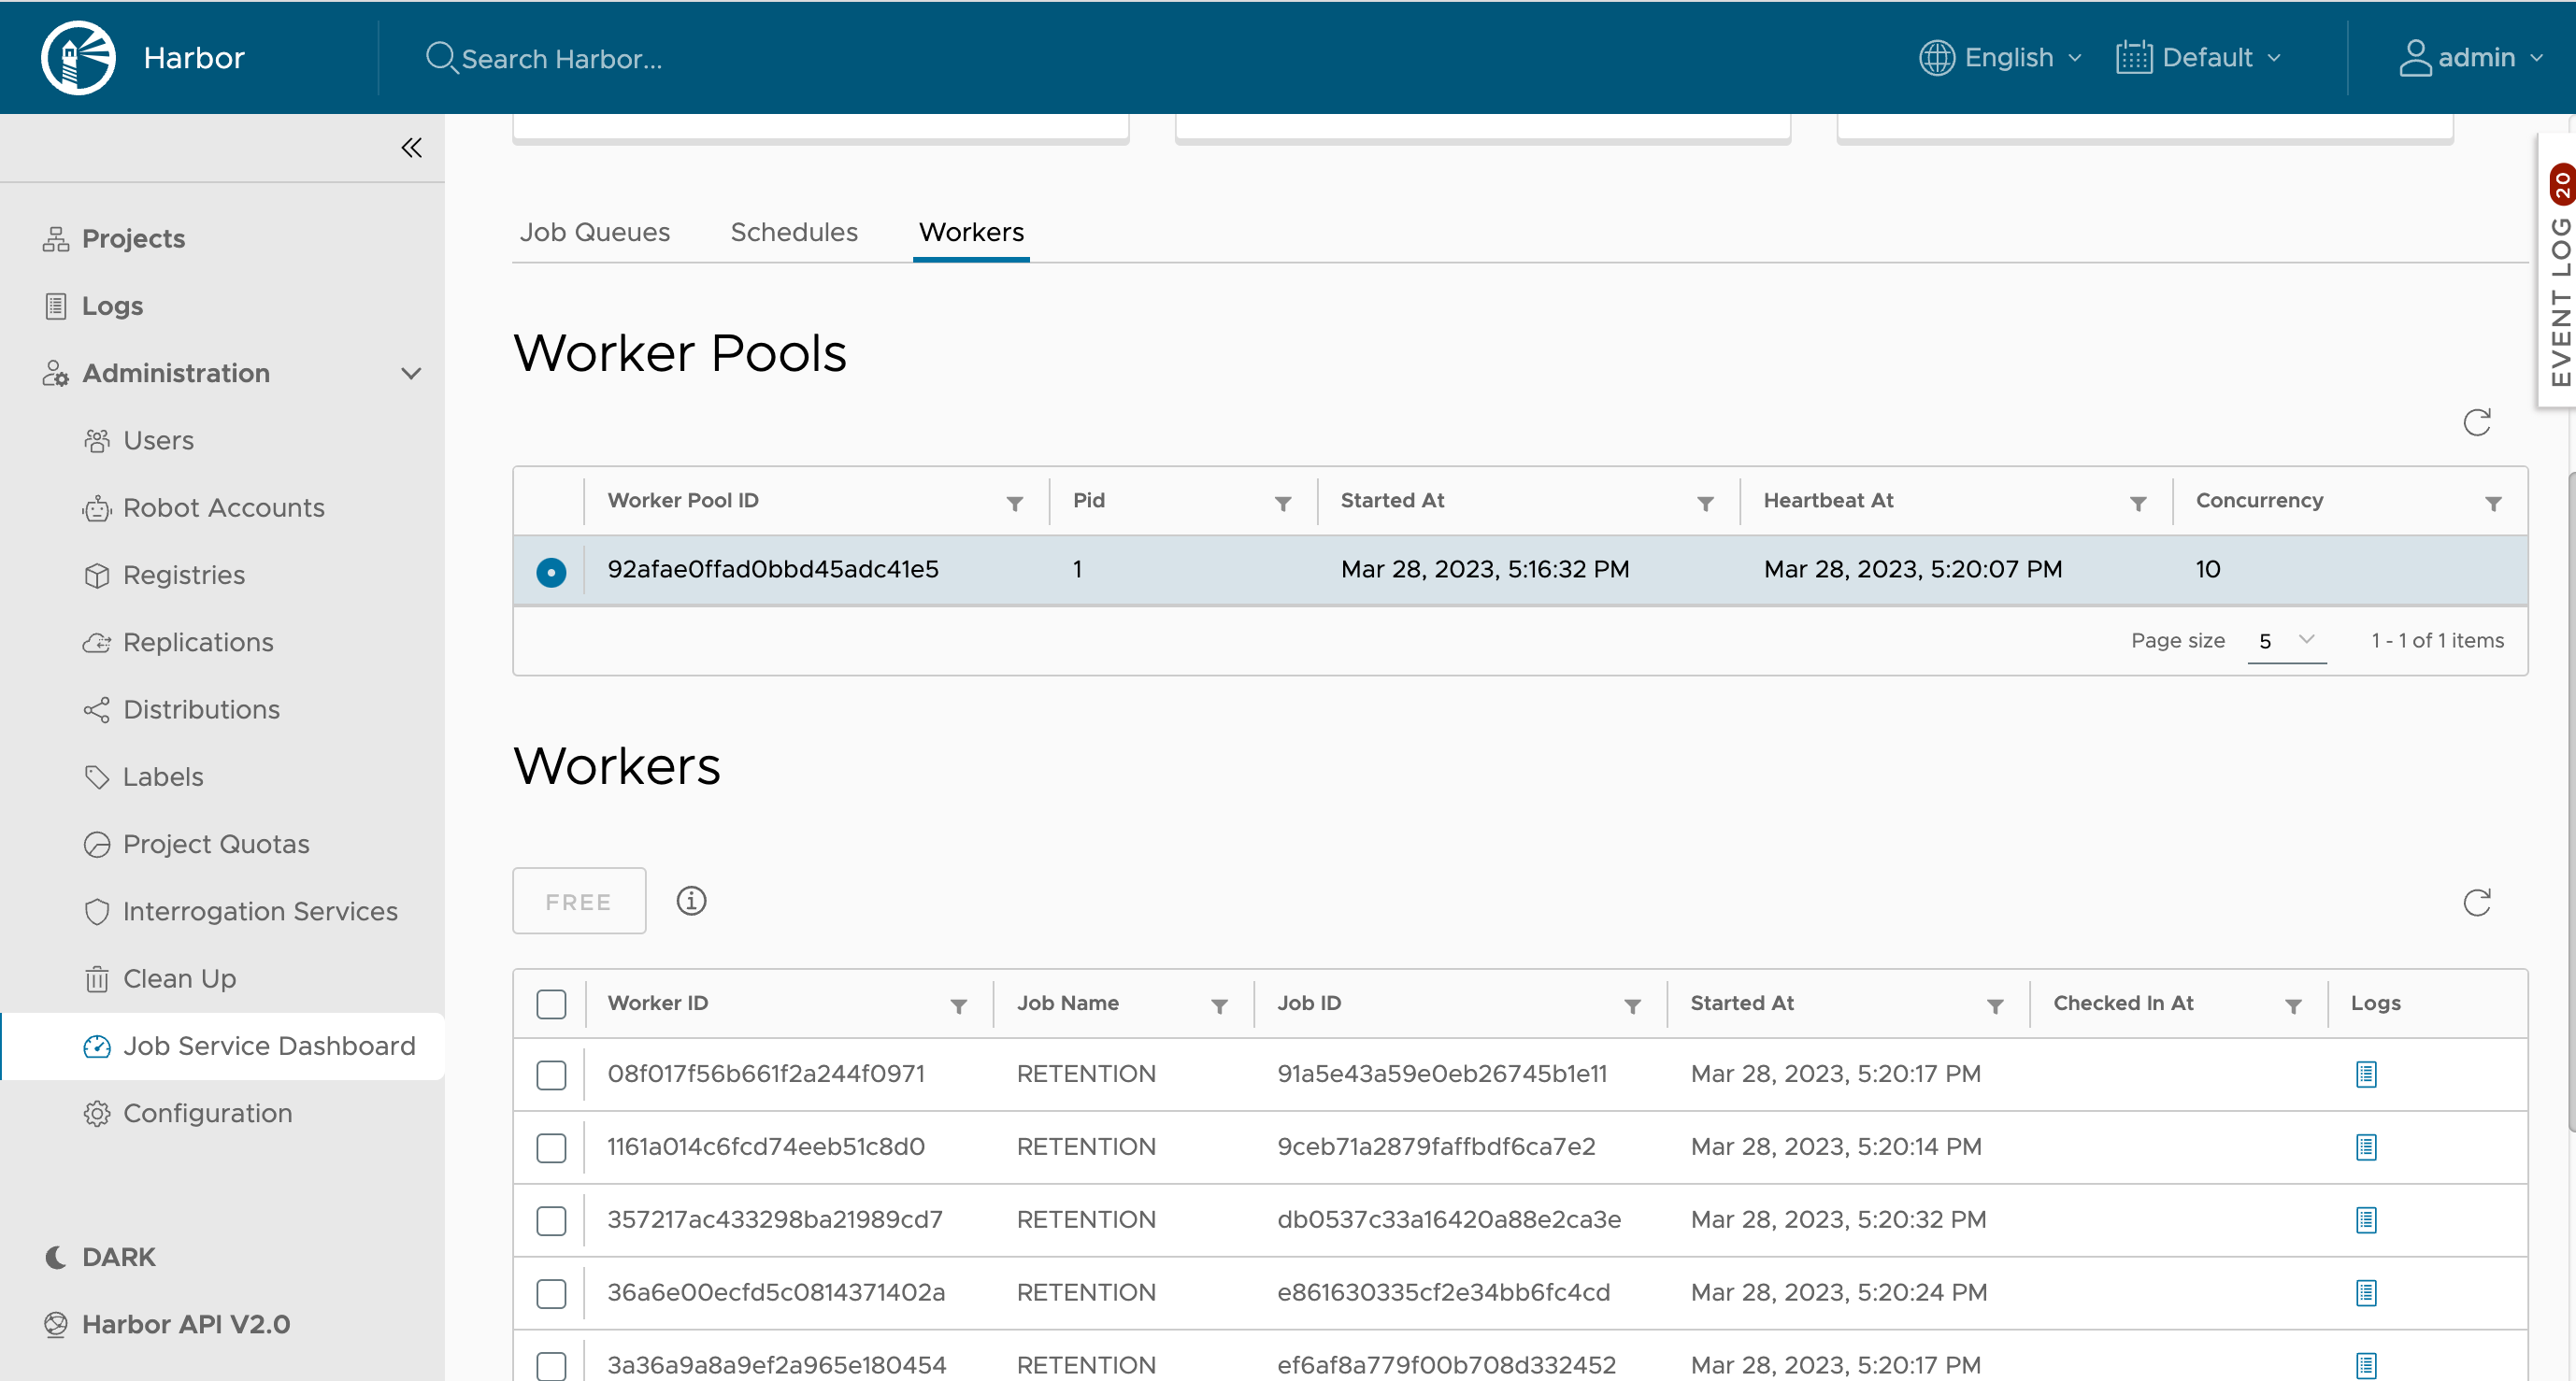Switch to the Job Queues tab
Image resolution: width=2576 pixels, height=1381 pixels.
594,232
